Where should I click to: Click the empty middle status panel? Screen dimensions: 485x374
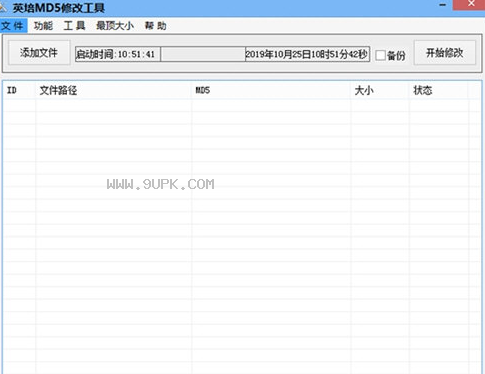(203, 54)
